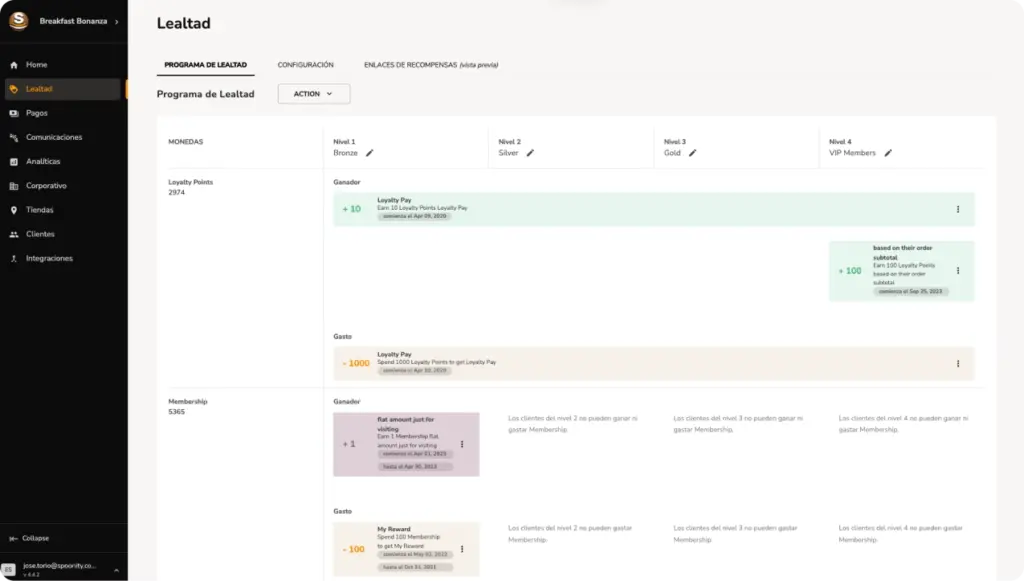Viewport: 1024px width, 581px height.
Task: Open options for -100 My Reward rule
Action: [x=462, y=550]
